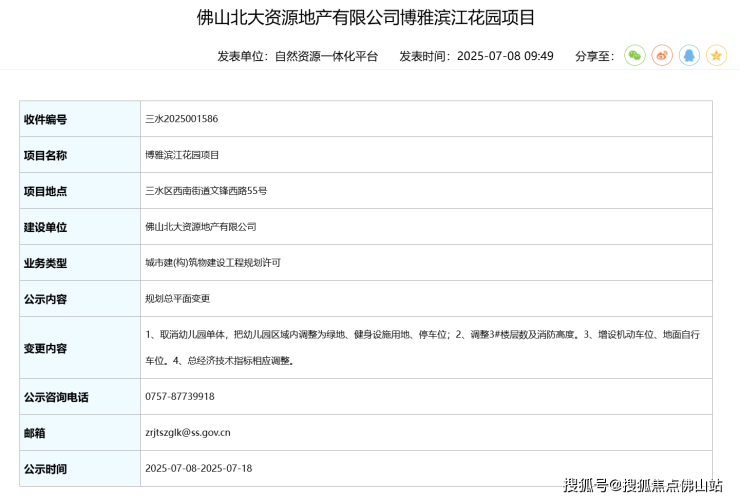Click row label 业务类型
Screen dimensions: 740x501
pos(45,263)
